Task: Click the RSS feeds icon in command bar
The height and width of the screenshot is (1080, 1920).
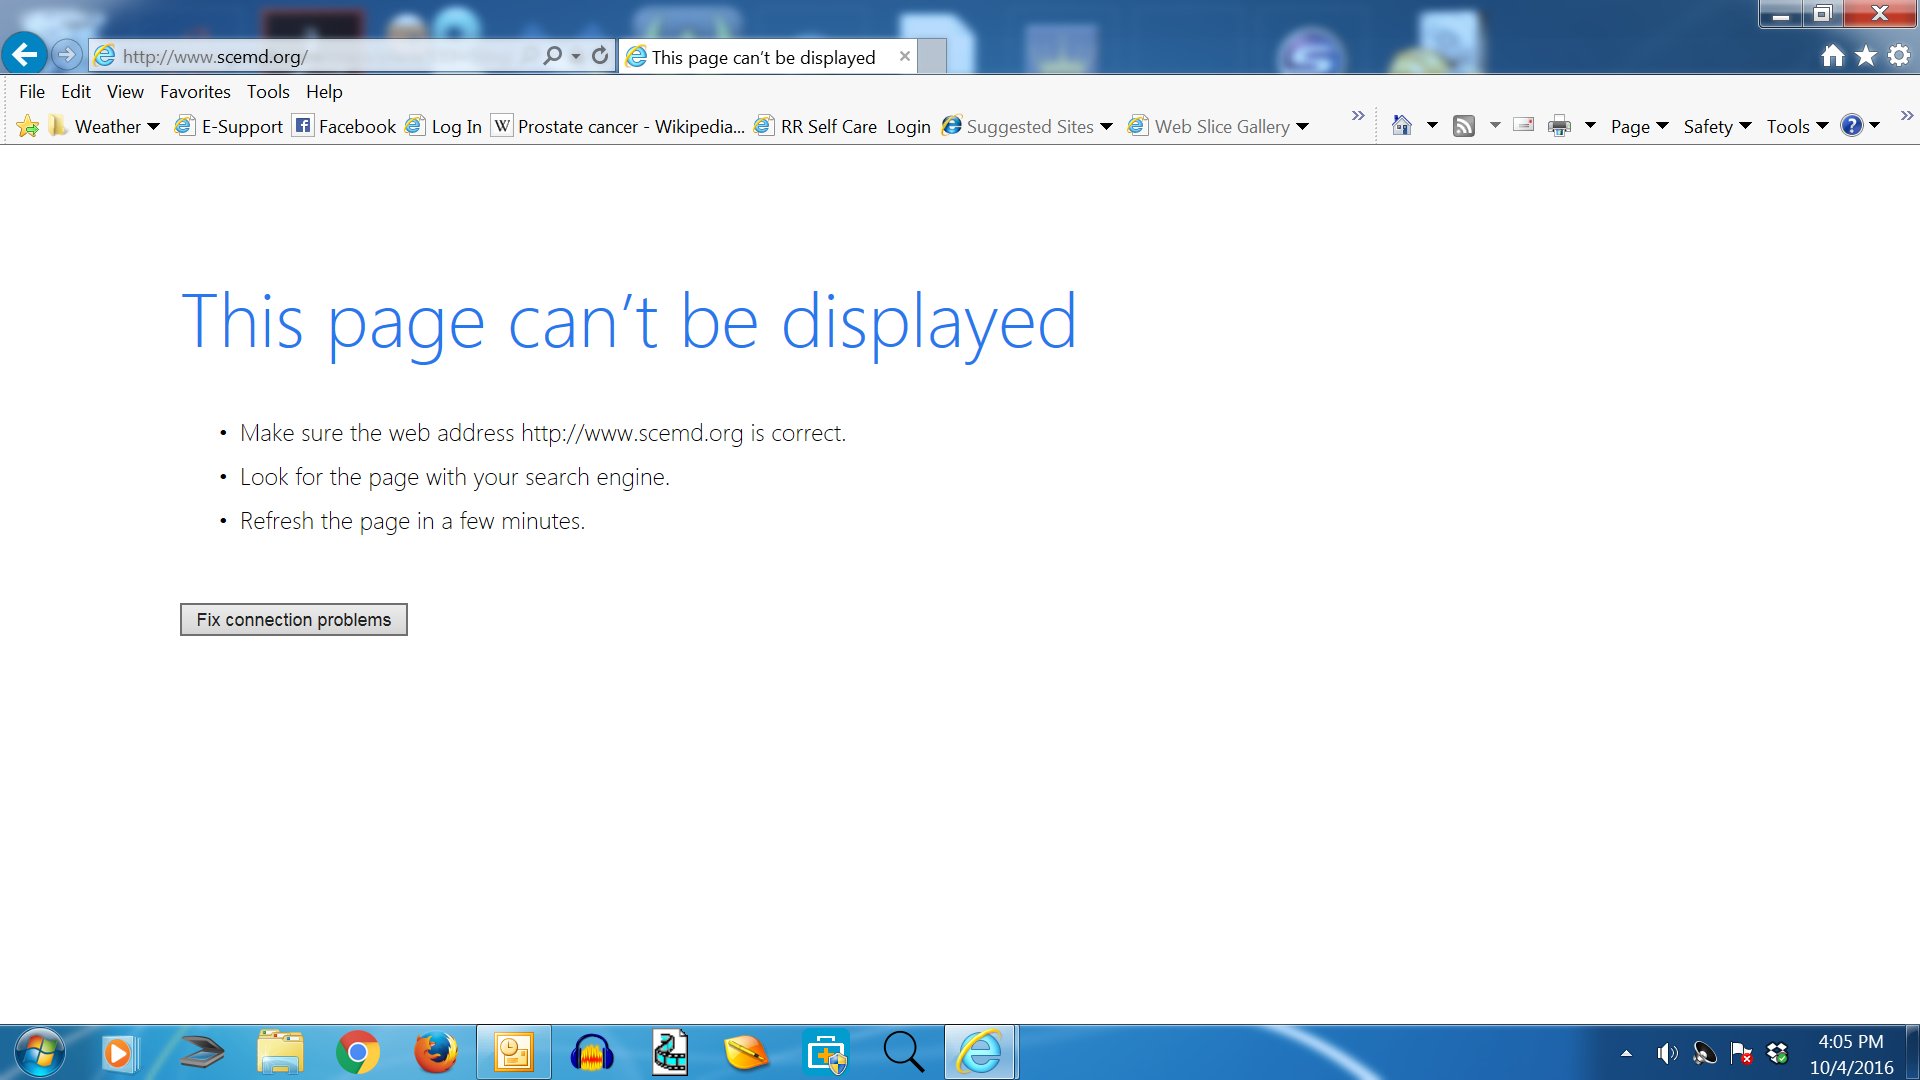Action: (x=1464, y=126)
